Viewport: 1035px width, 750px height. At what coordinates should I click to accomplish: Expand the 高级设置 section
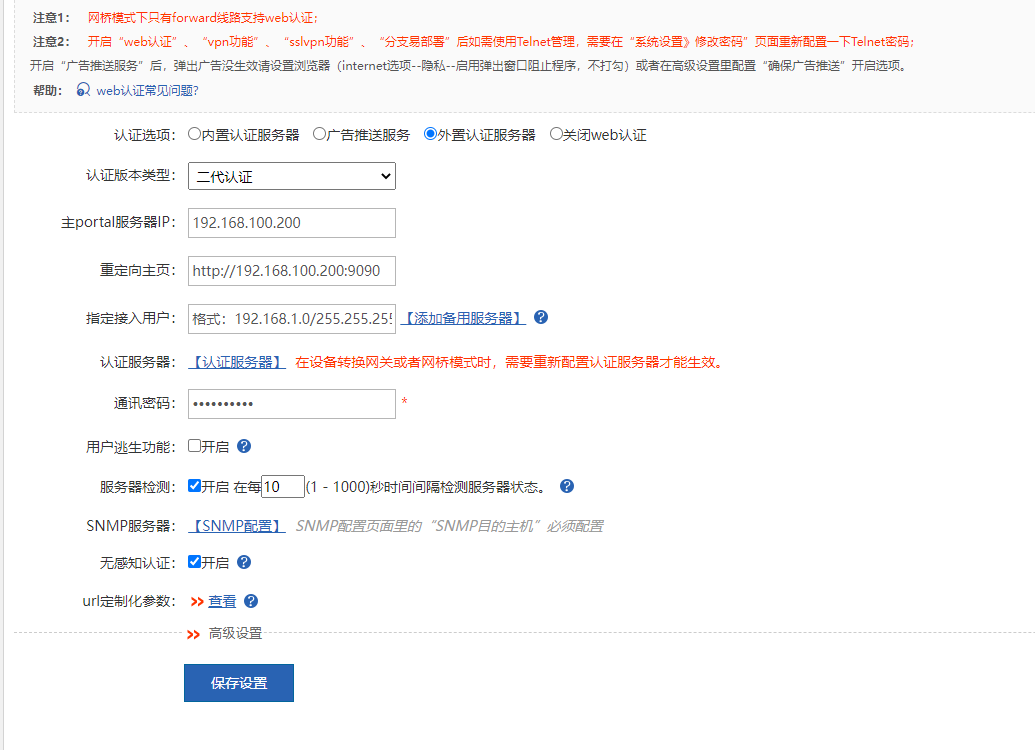(x=235, y=634)
